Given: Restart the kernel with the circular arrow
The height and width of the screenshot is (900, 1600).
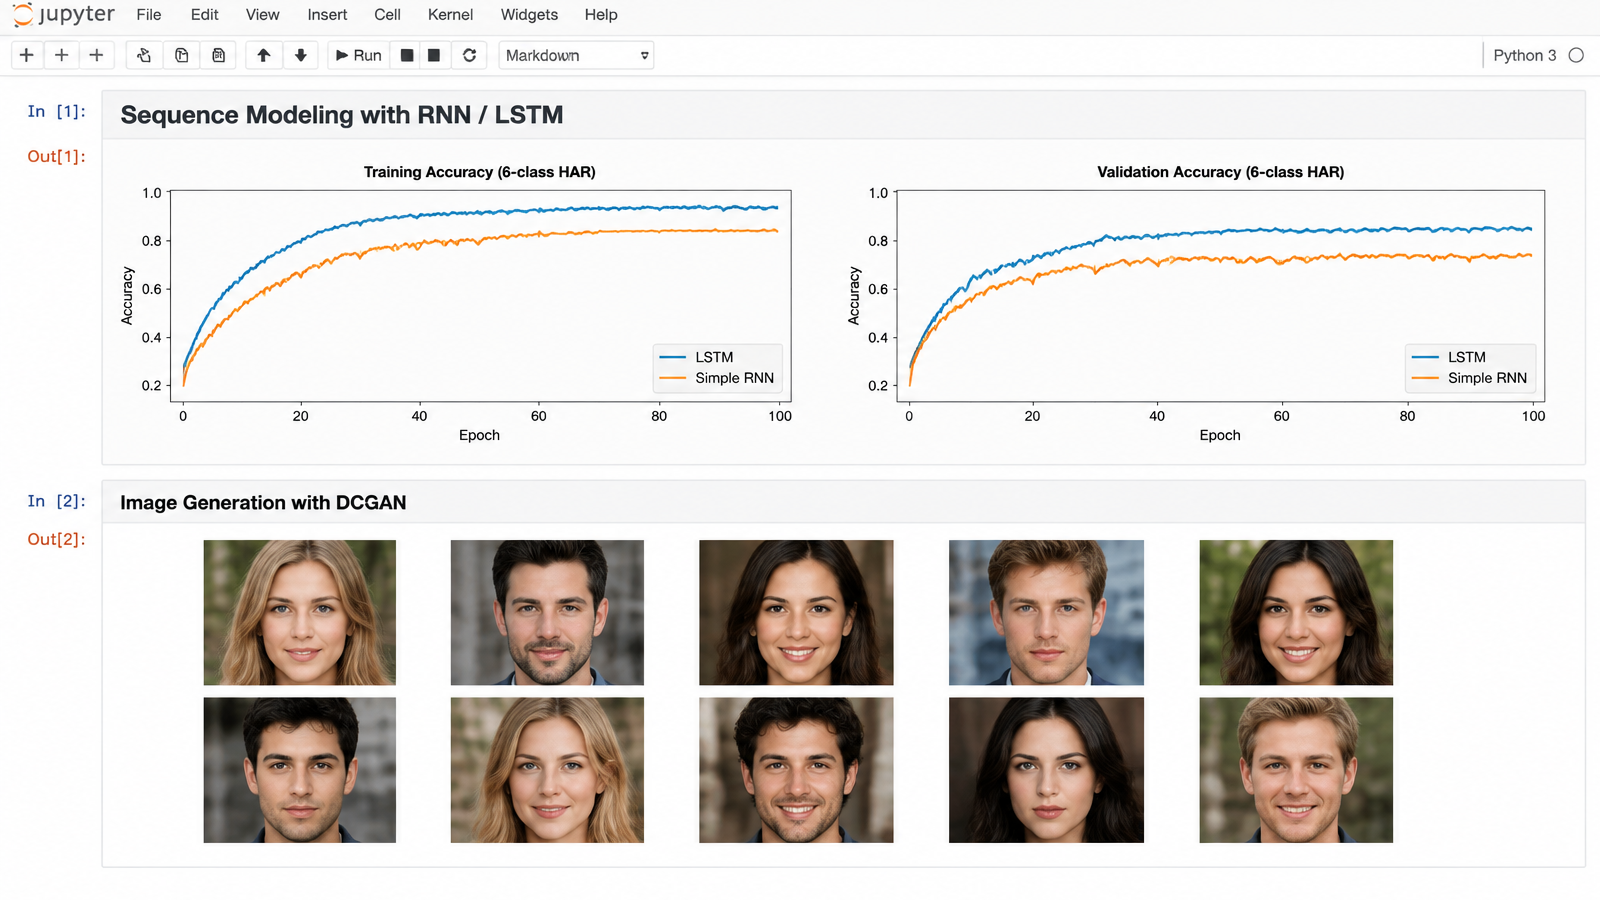Looking at the screenshot, I should 469,55.
